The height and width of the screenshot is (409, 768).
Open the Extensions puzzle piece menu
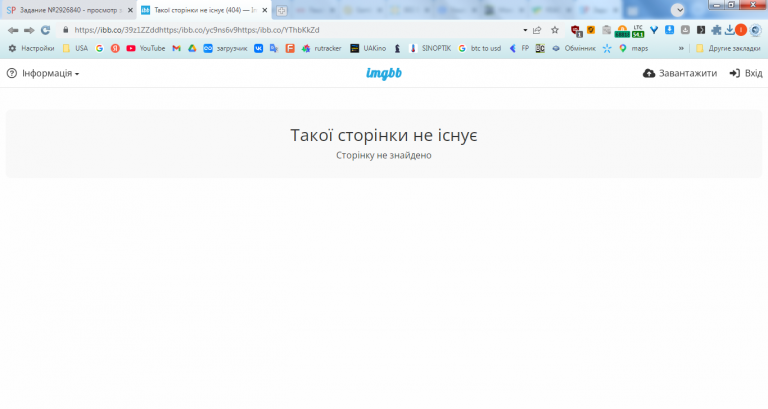click(x=716, y=30)
